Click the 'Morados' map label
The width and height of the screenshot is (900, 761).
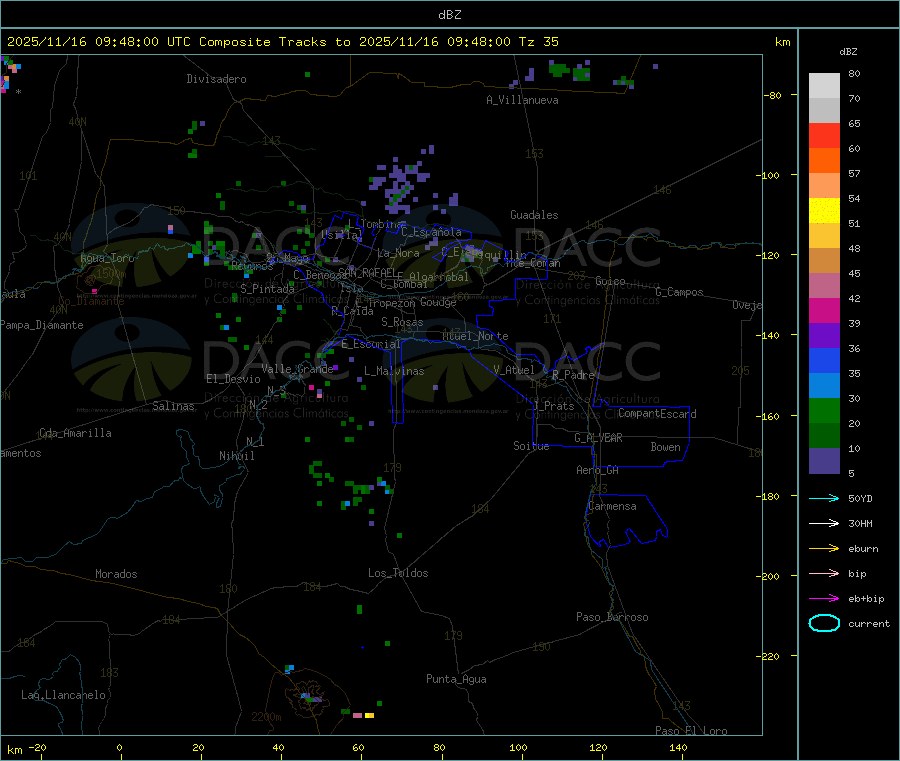click(x=116, y=574)
